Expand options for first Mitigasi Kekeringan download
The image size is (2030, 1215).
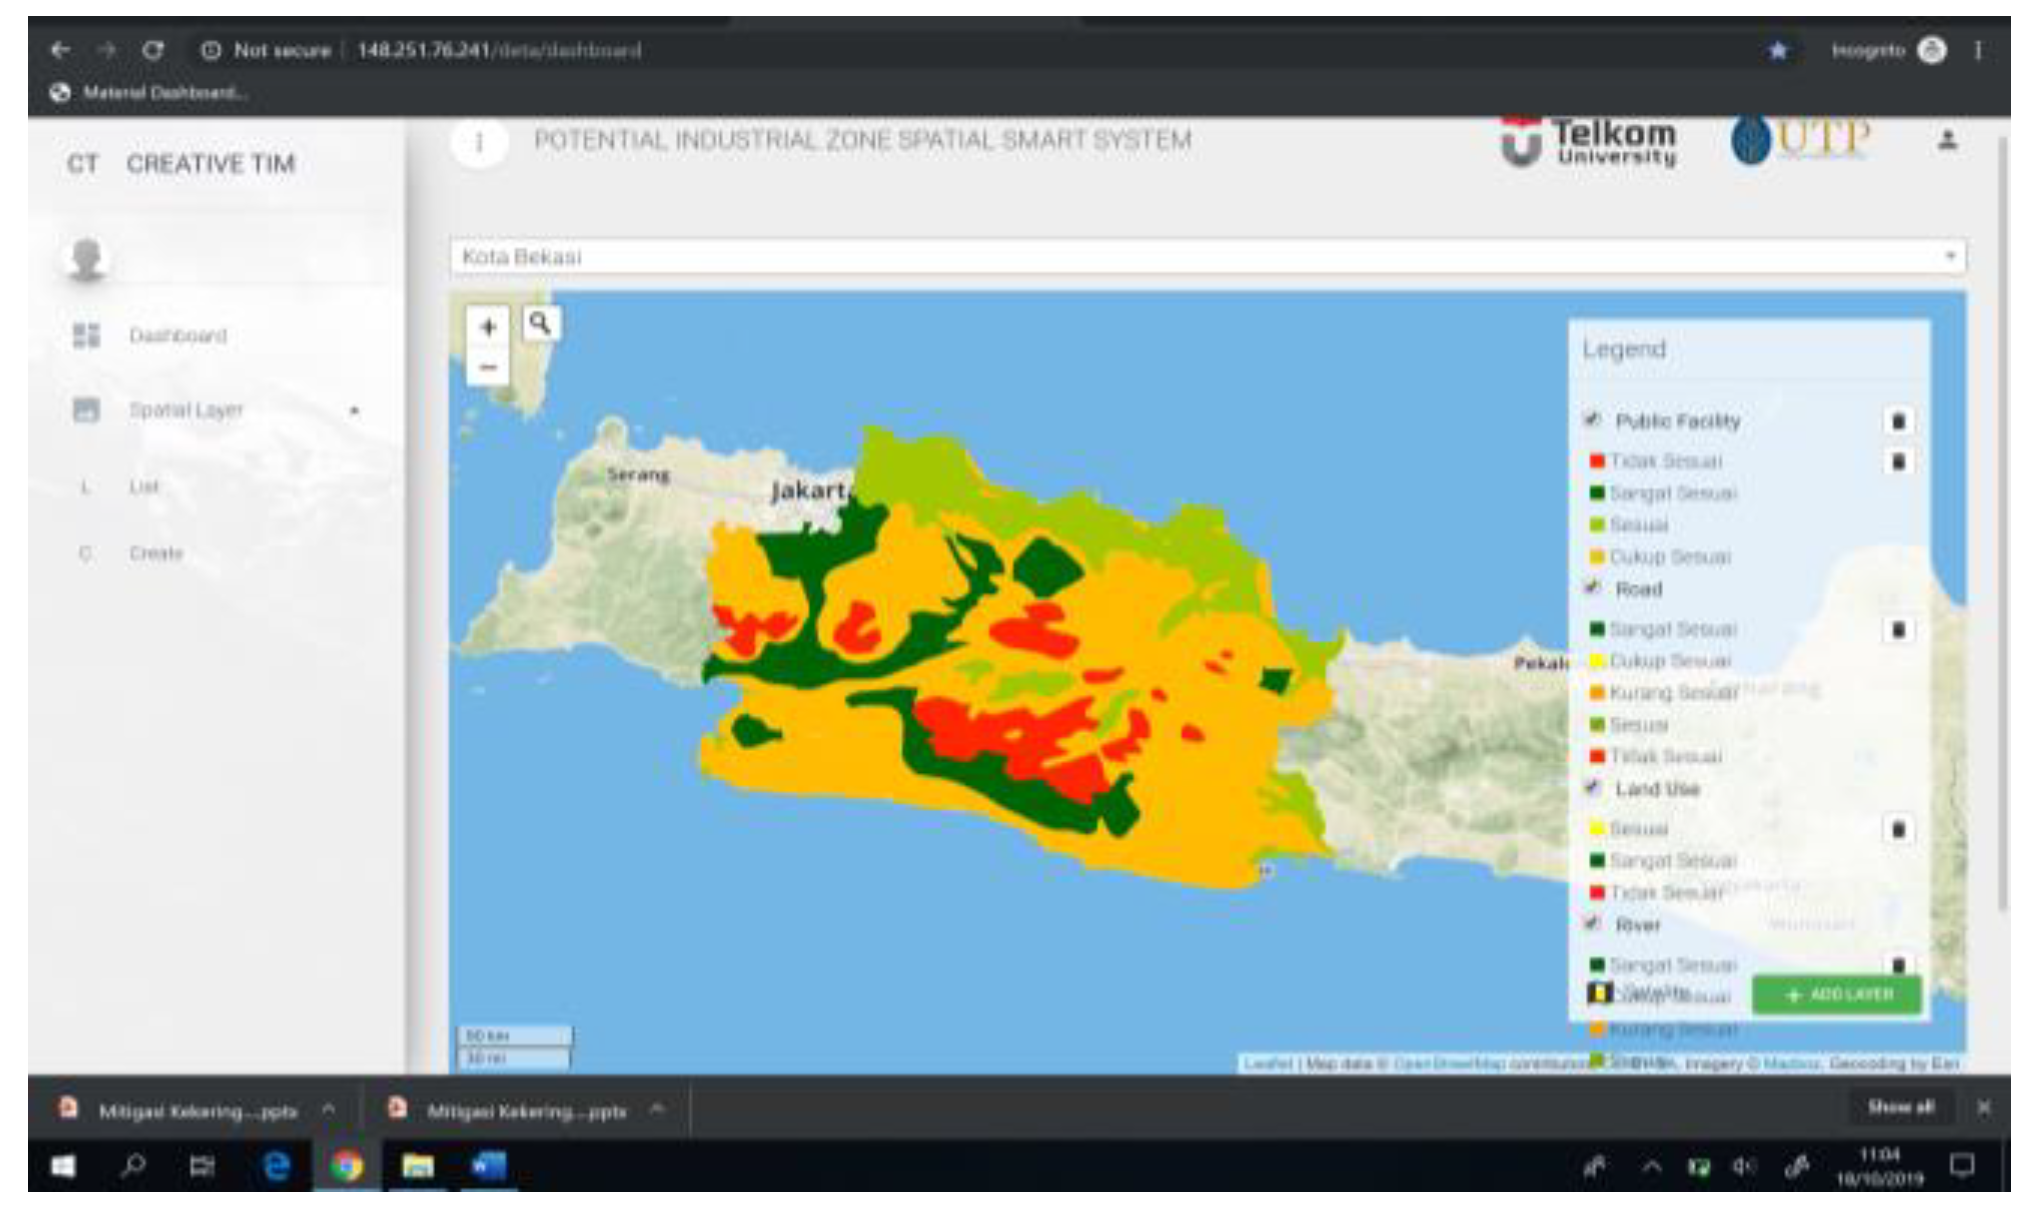(328, 1109)
